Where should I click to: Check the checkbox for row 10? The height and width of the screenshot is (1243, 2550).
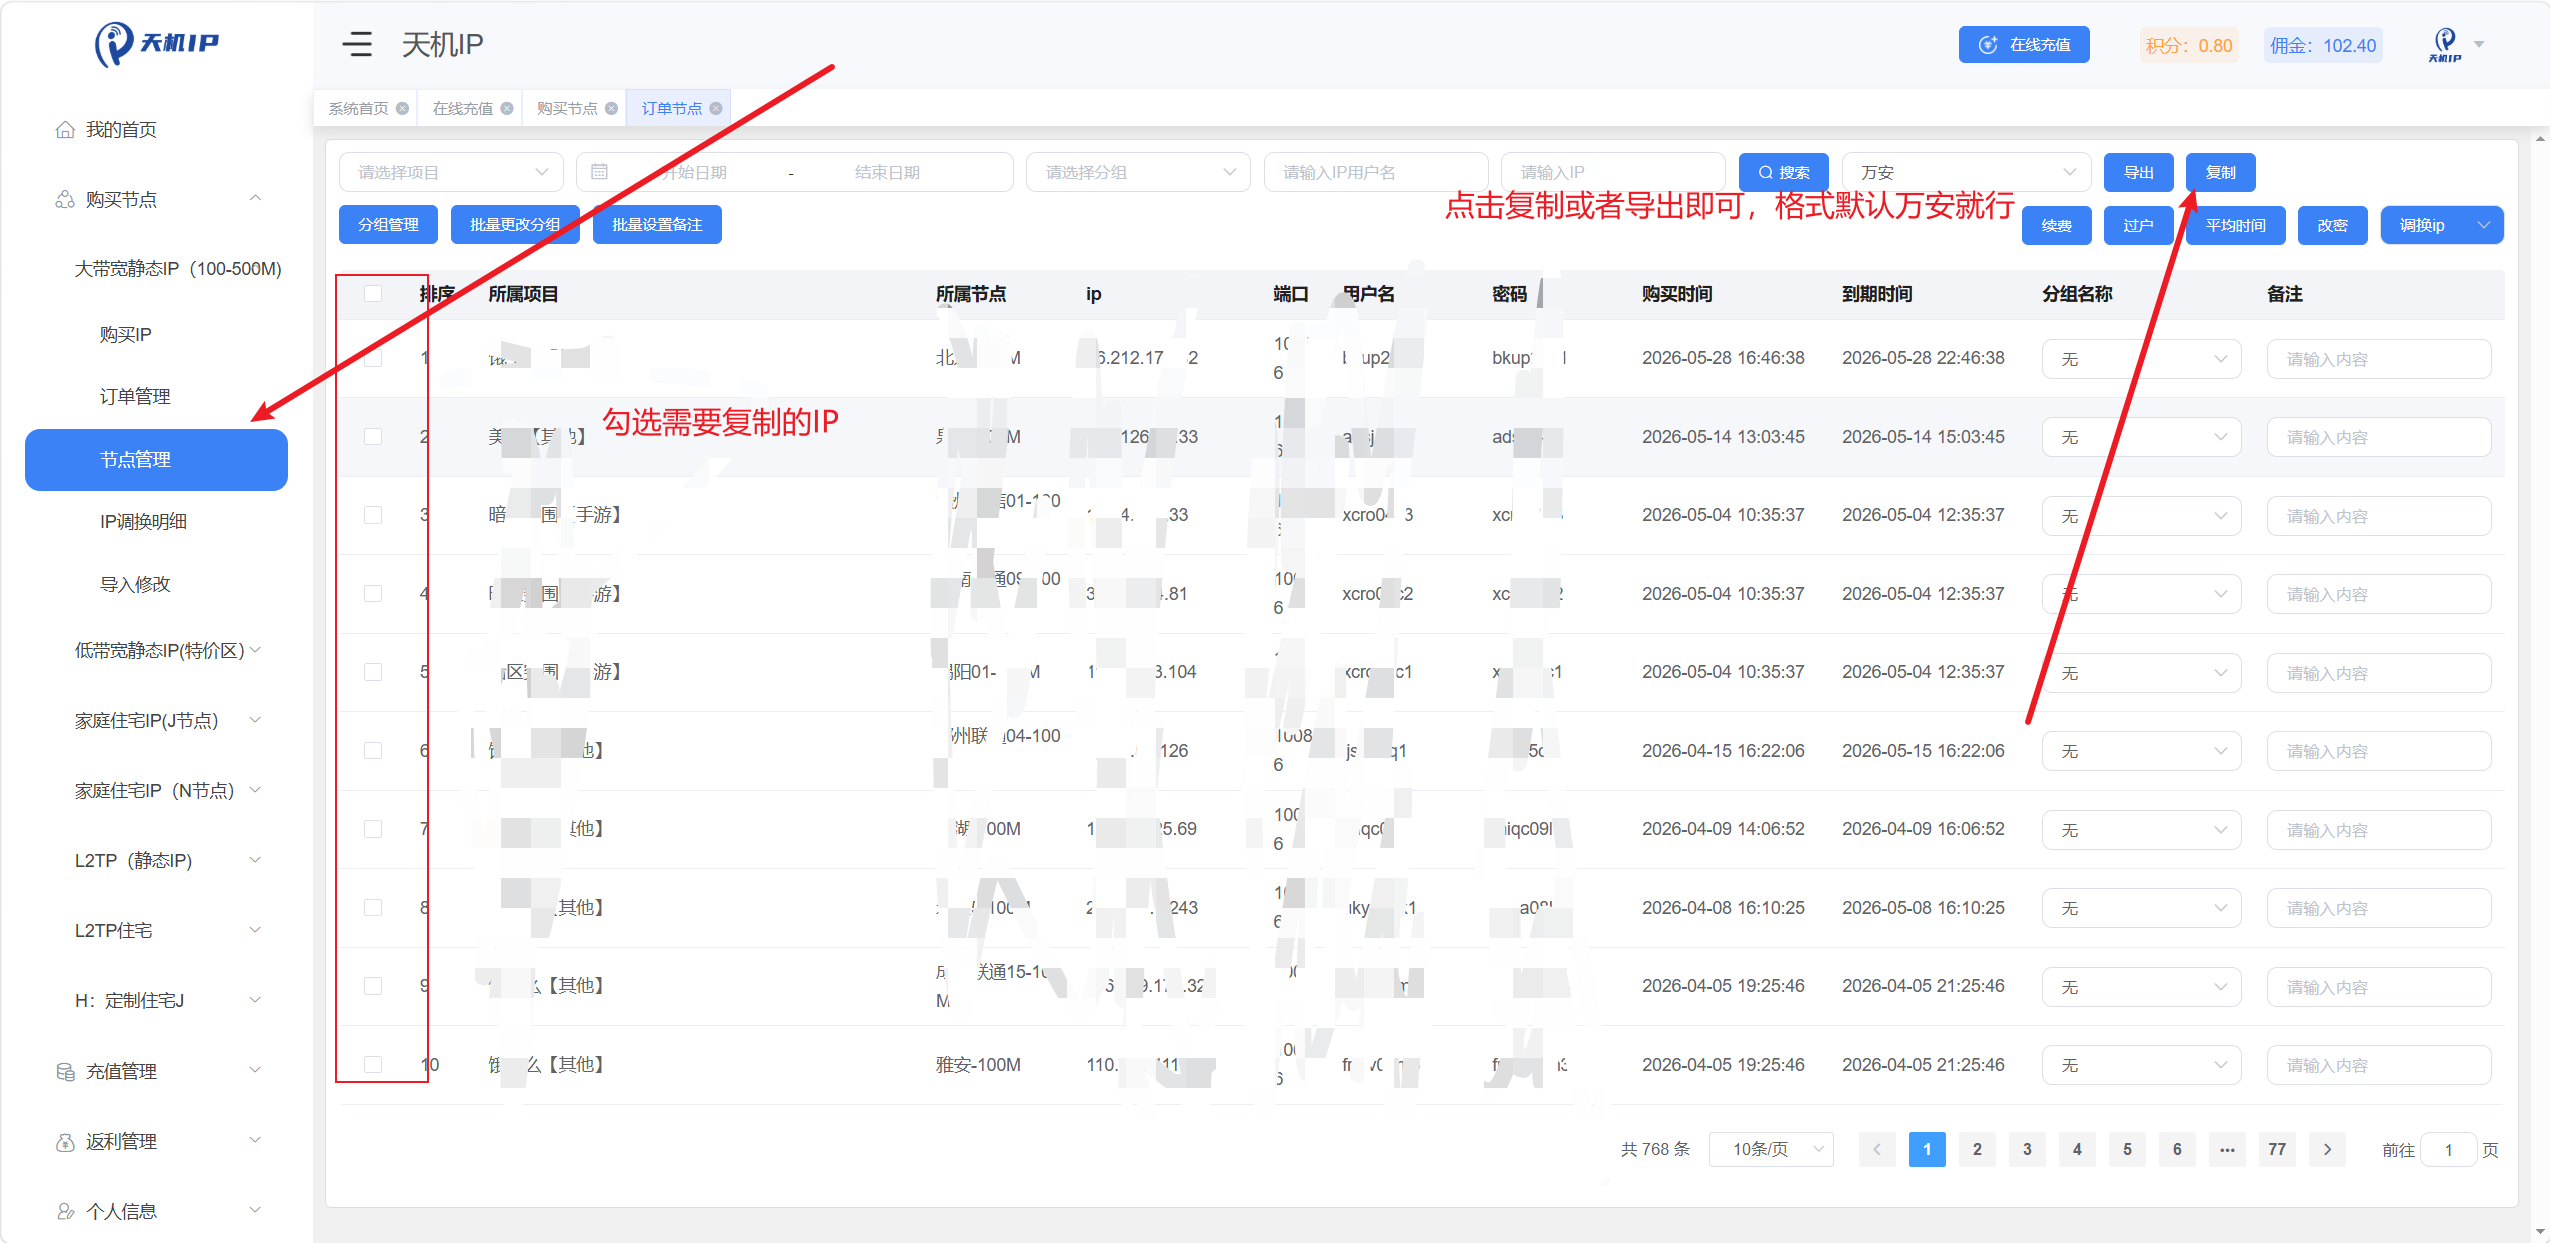pyautogui.click(x=373, y=1065)
